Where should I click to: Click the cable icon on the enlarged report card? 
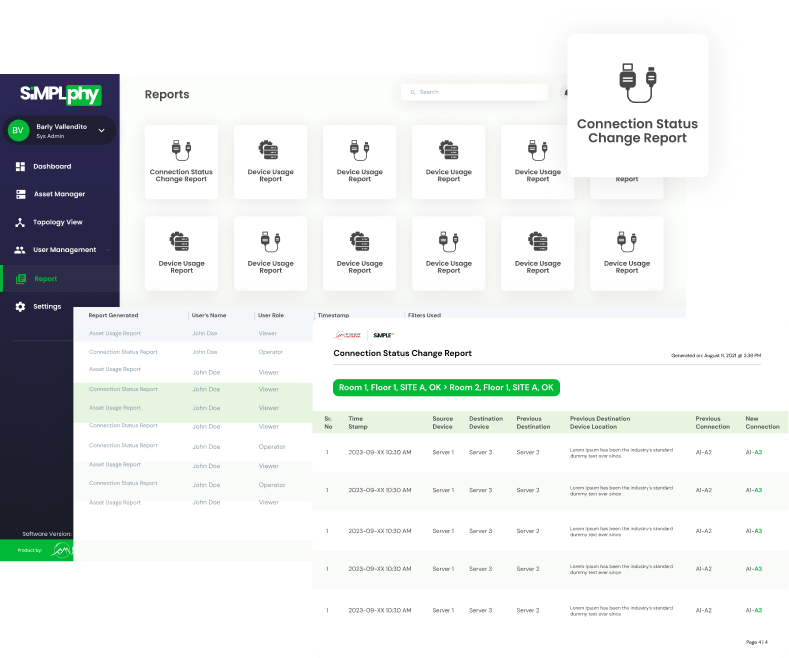638,83
